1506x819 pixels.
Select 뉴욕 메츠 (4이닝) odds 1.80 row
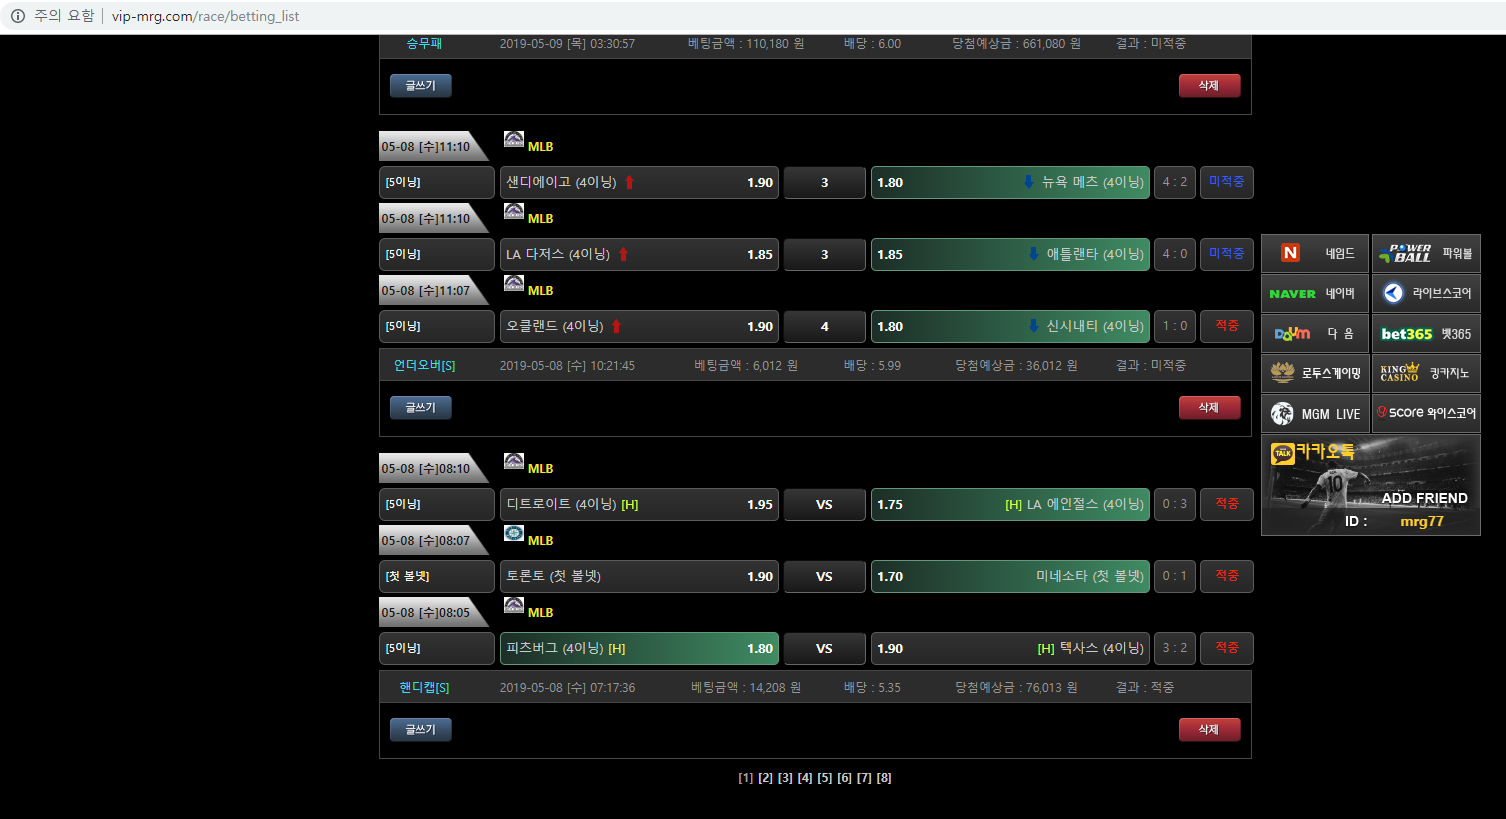click(1010, 182)
